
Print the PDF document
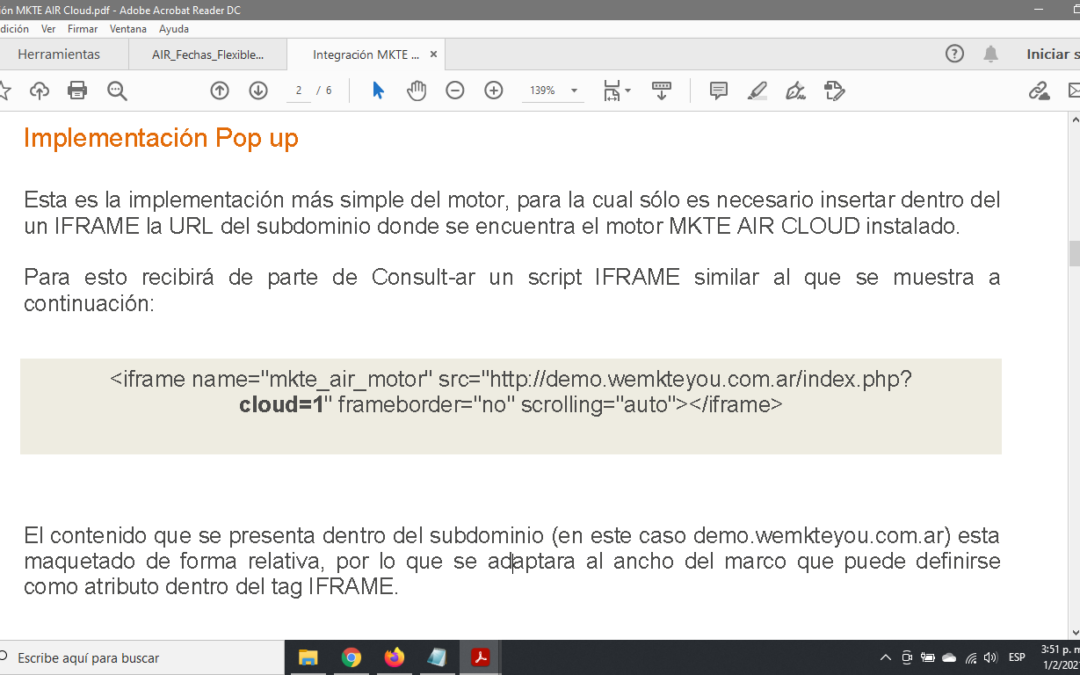click(77, 91)
